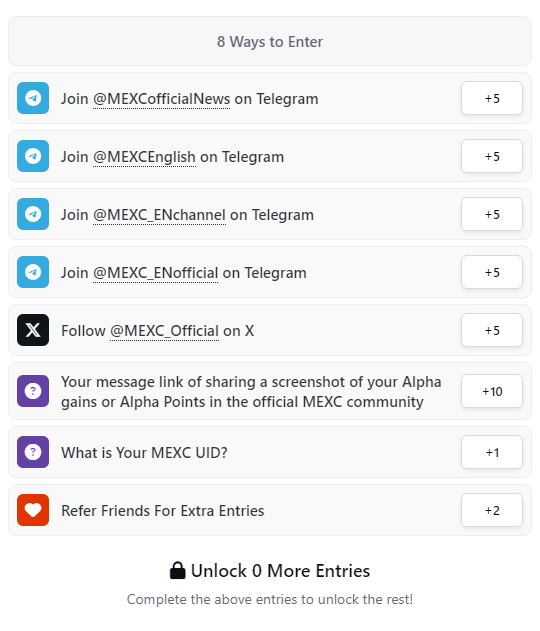Click the red heart referral icon

pos(33,510)
